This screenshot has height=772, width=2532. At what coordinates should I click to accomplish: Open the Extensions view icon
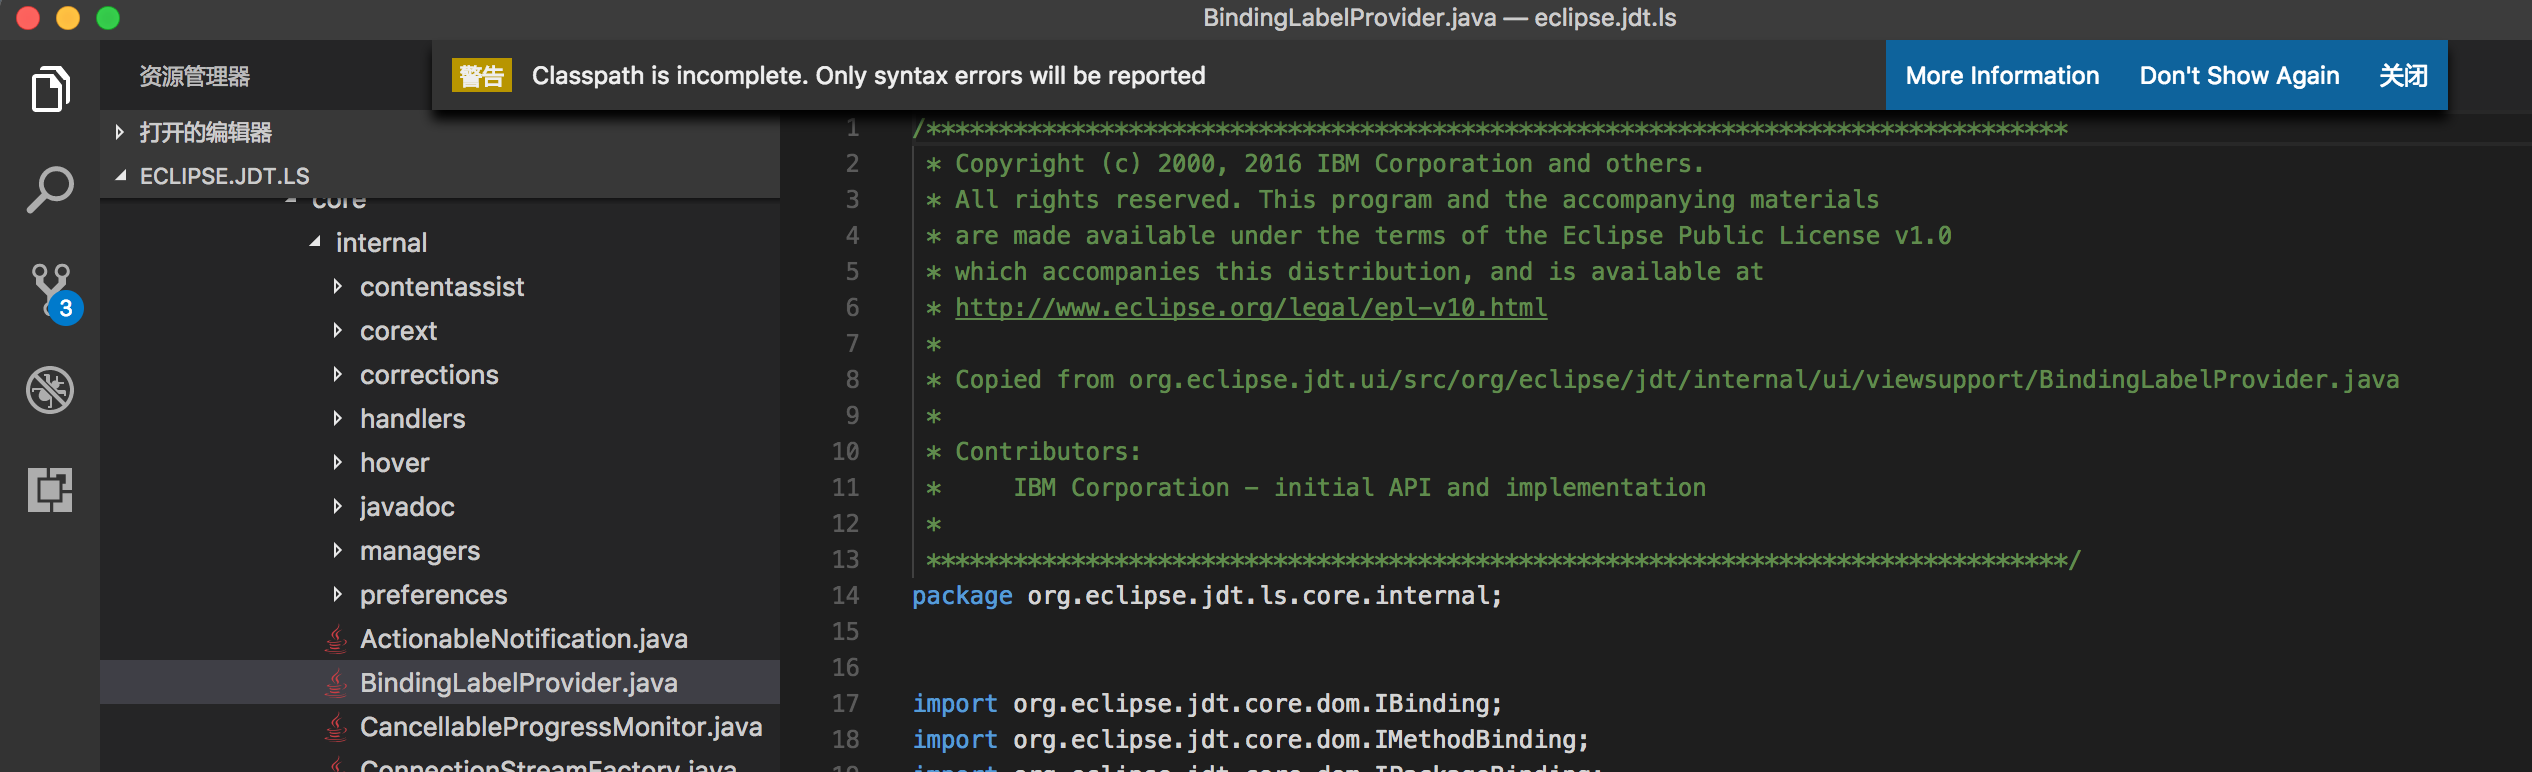tap(50, 490)
